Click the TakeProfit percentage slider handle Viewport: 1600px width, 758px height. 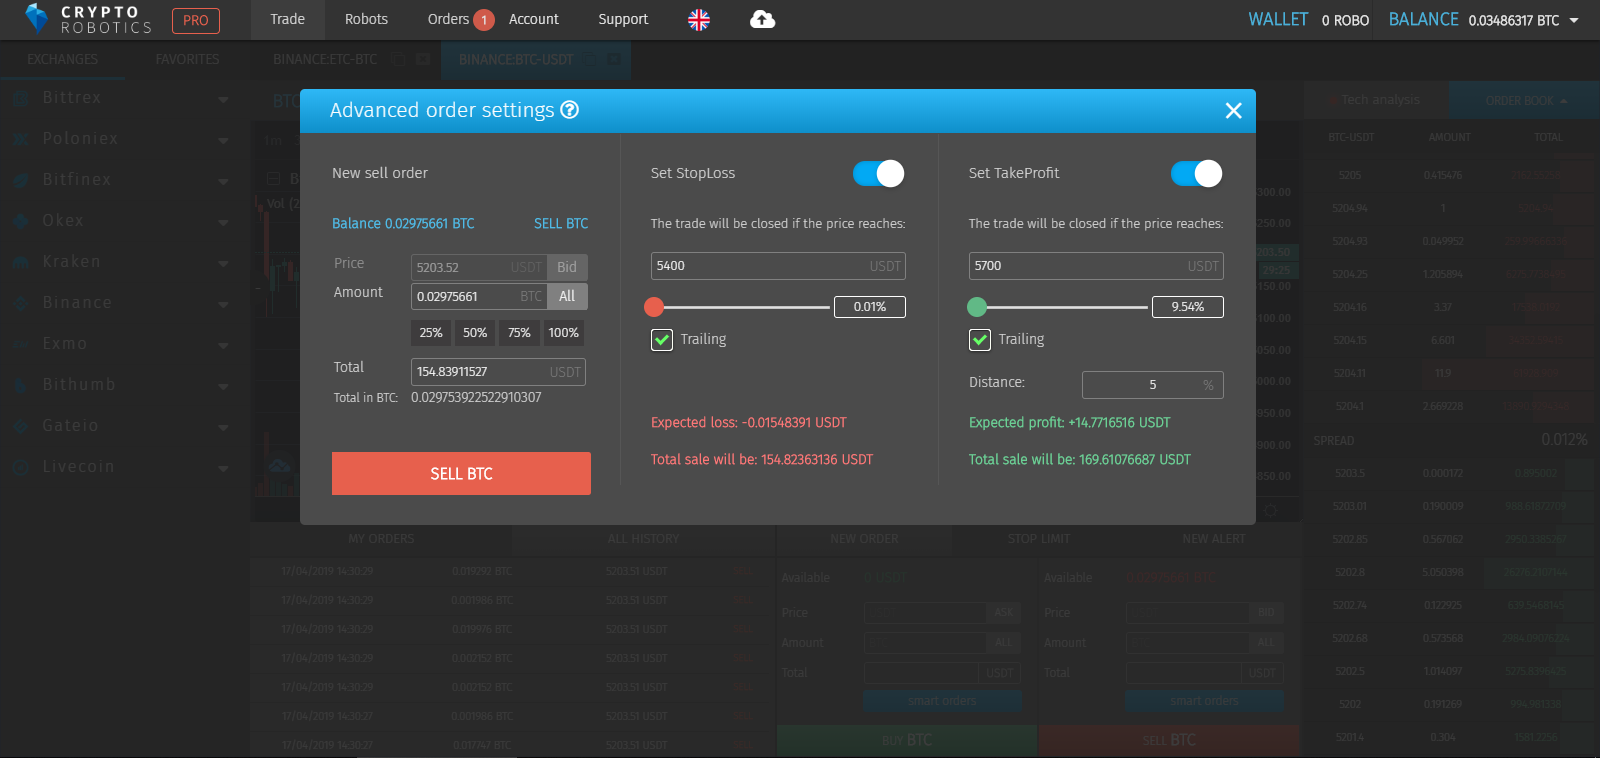point(977,307)
